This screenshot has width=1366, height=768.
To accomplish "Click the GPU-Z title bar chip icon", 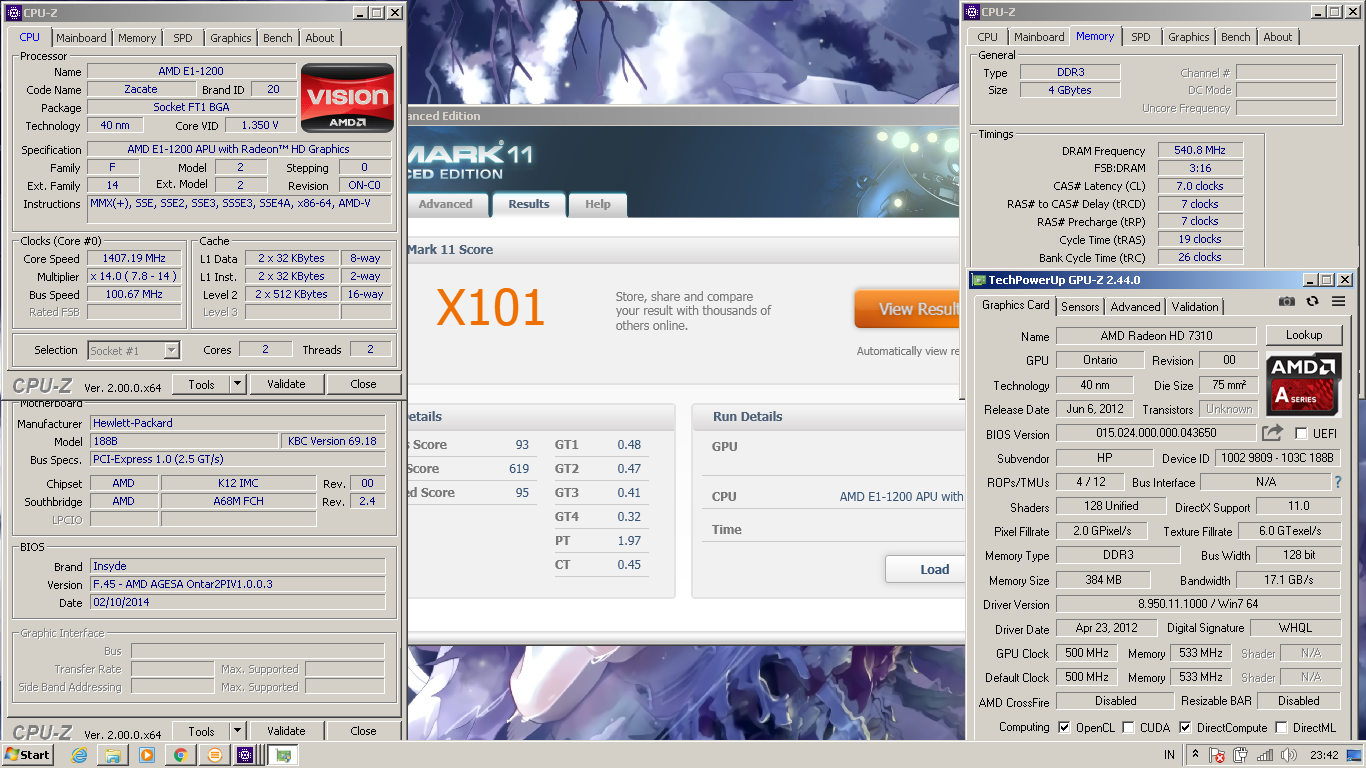I will coord(979,280).
